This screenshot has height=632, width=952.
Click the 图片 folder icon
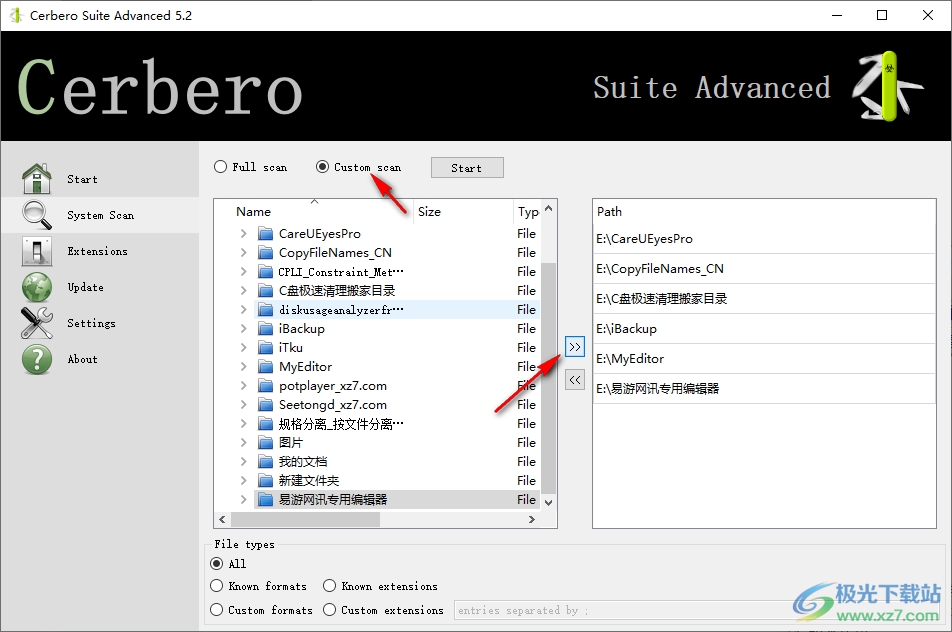265,443
